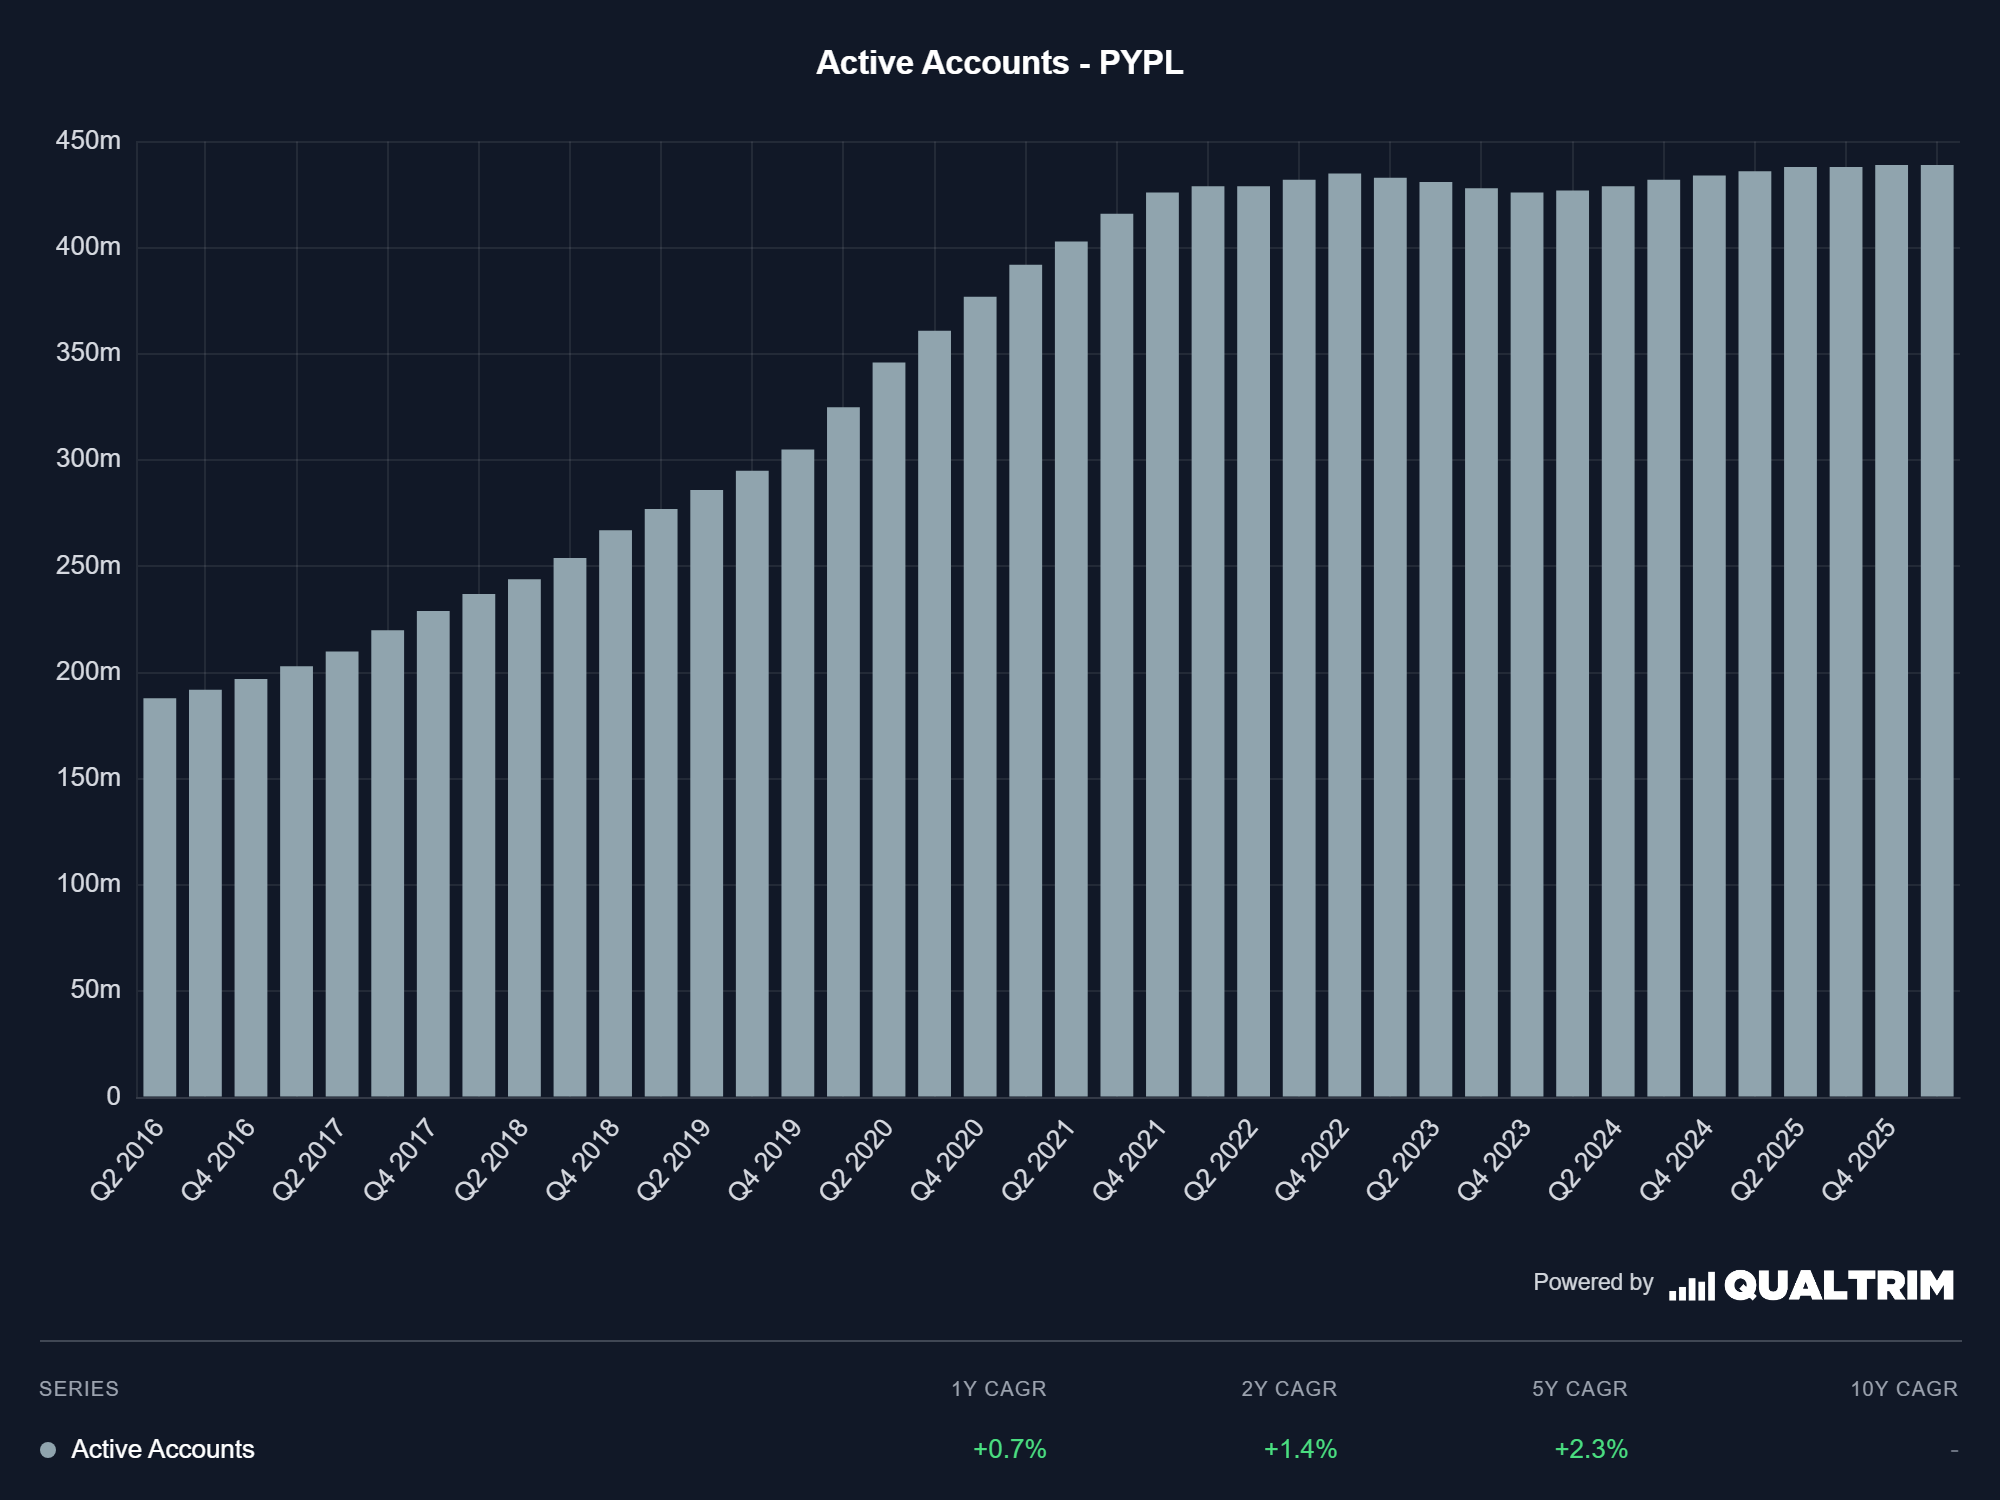2000x1500 pixels.
Task: Select the first bar for Q2 2016
Action: 160,897
